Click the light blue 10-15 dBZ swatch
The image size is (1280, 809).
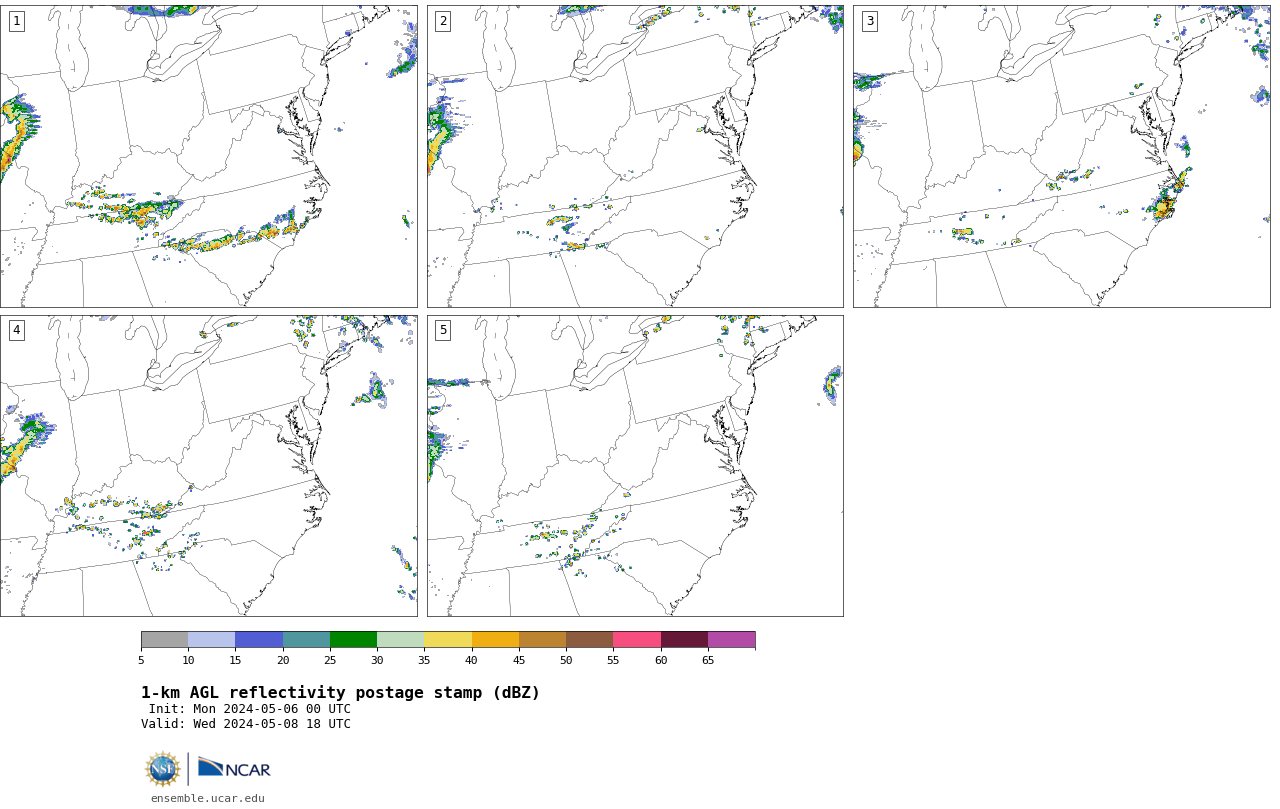212,640
